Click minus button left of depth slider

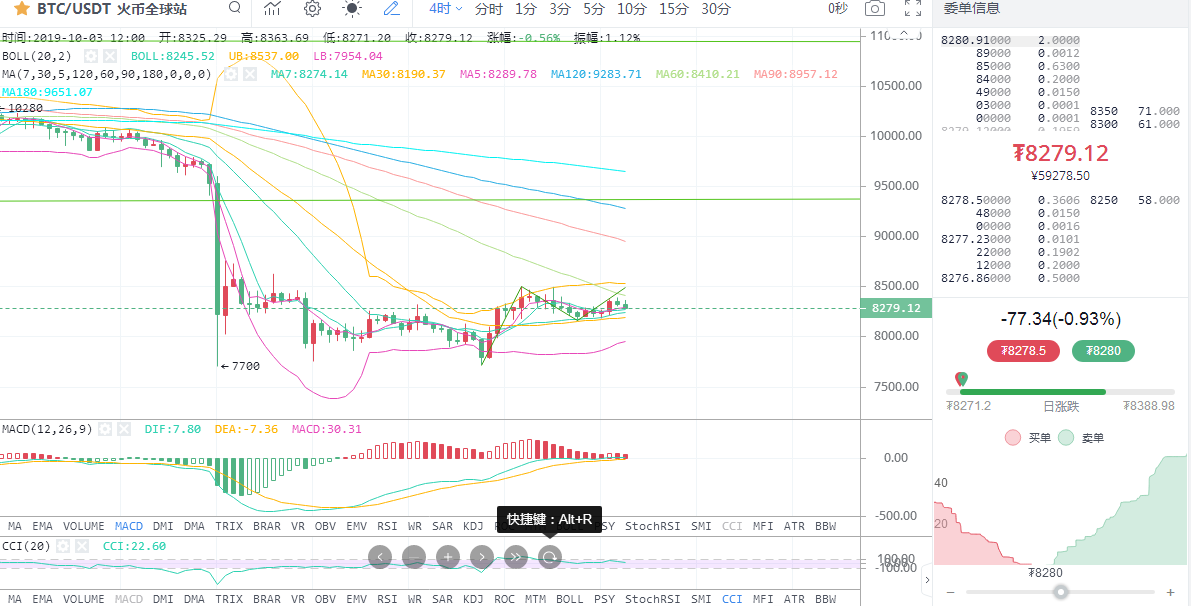[951, 592]
